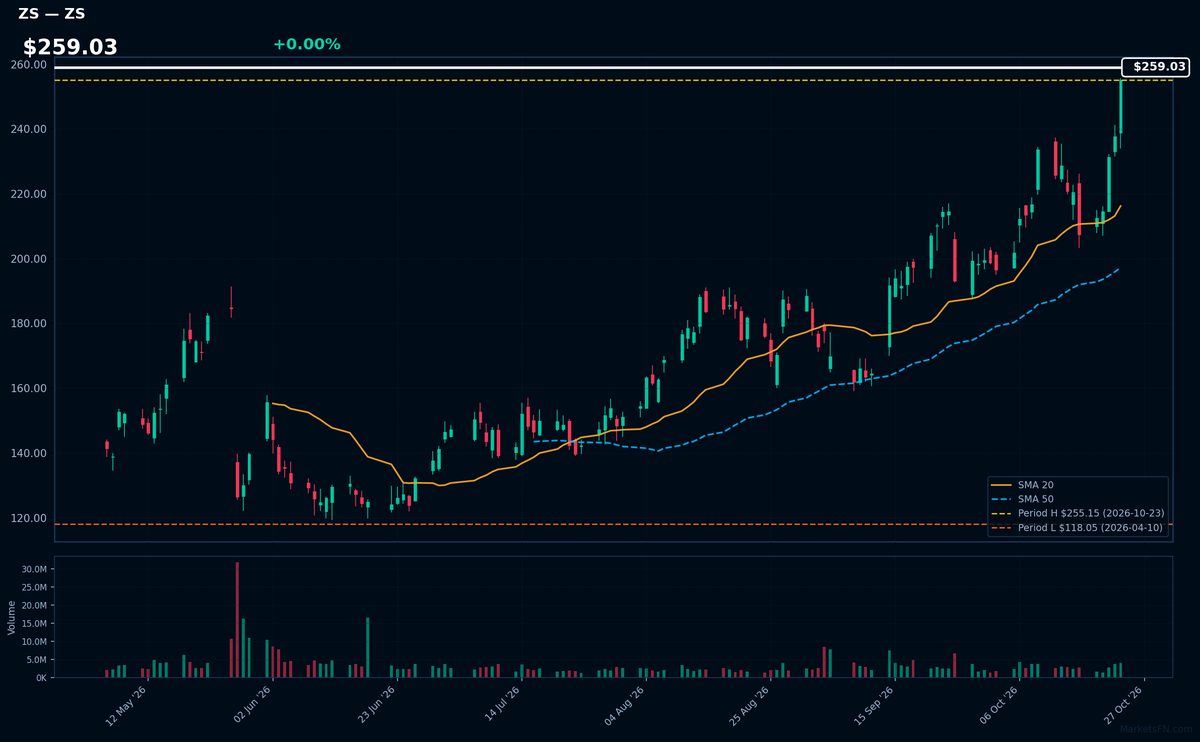1200x742 pixels.
Task: Click the 200.00 price axis label
Action: click(x=29, y=259)
